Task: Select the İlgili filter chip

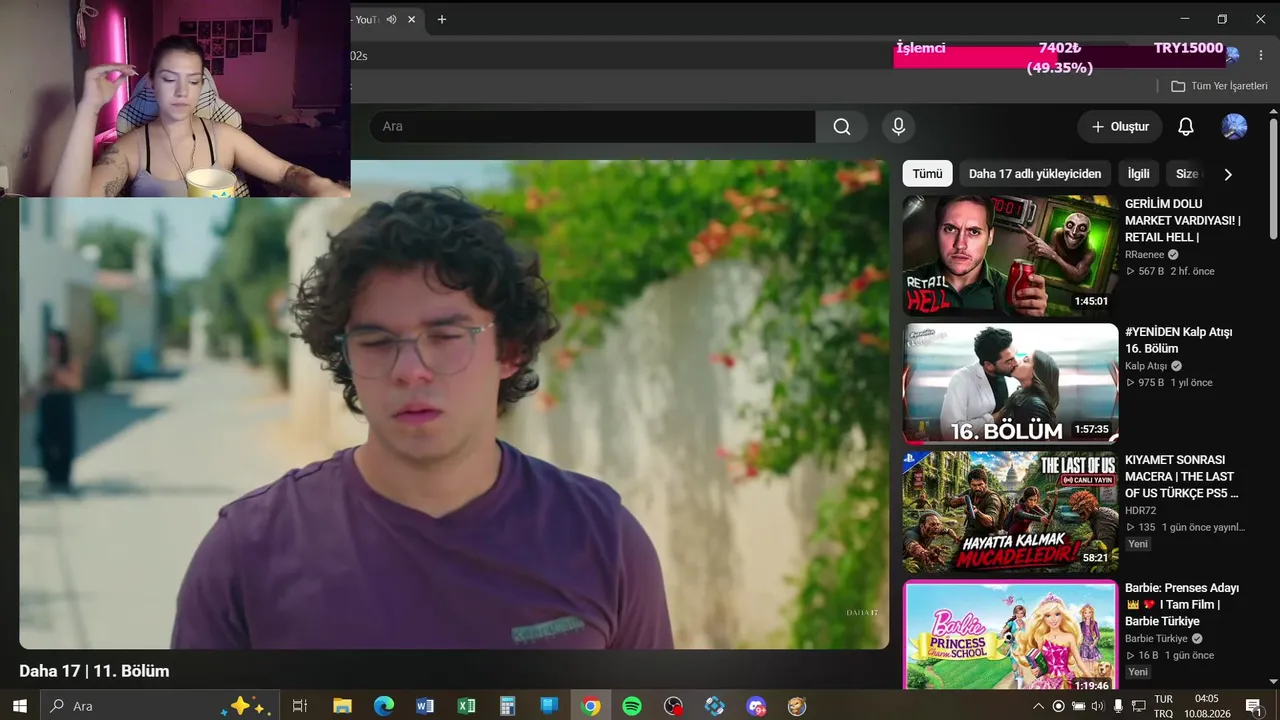Action: [x=1138, y=174]
